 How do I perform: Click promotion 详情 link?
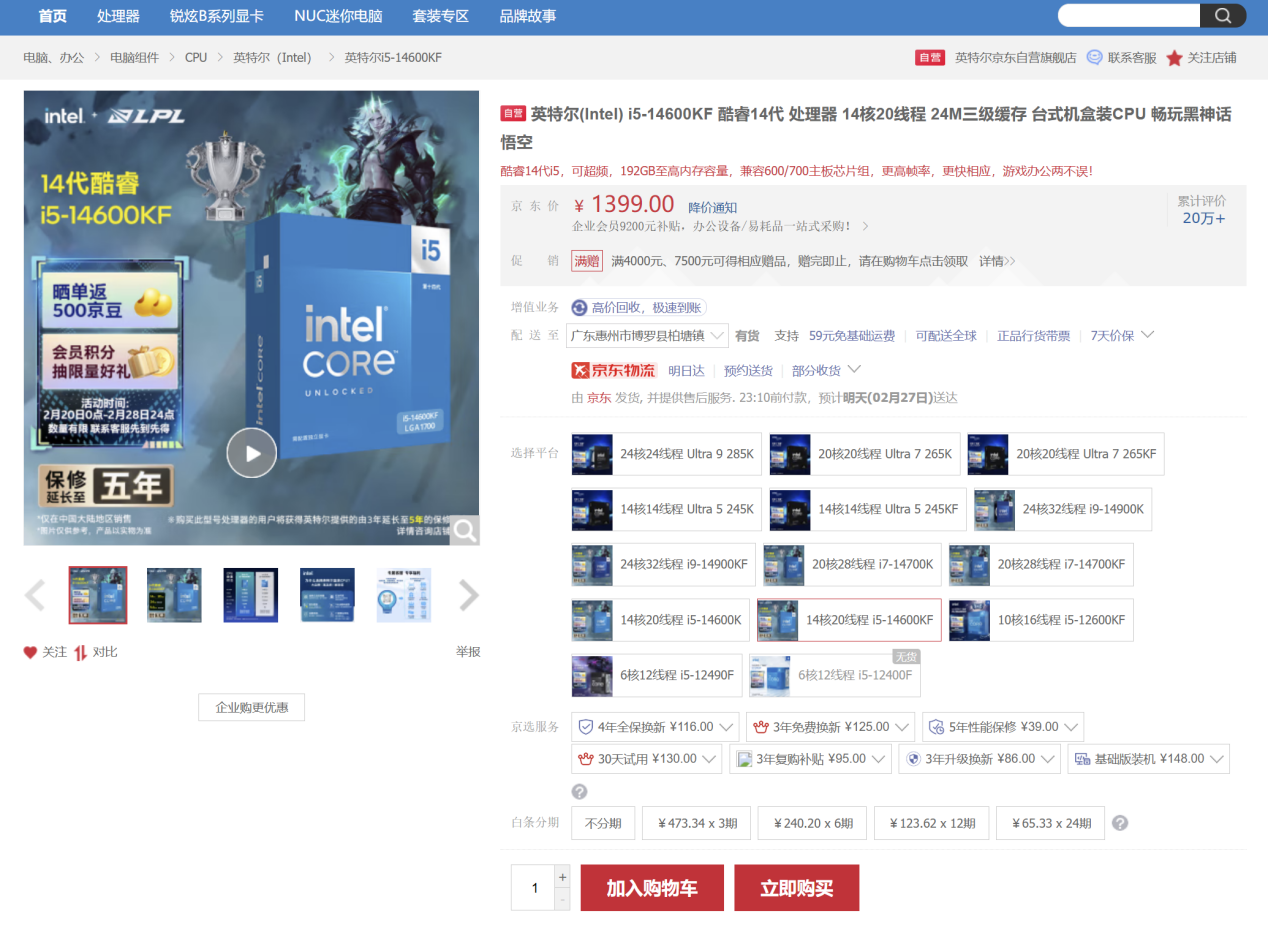(997, 261)
